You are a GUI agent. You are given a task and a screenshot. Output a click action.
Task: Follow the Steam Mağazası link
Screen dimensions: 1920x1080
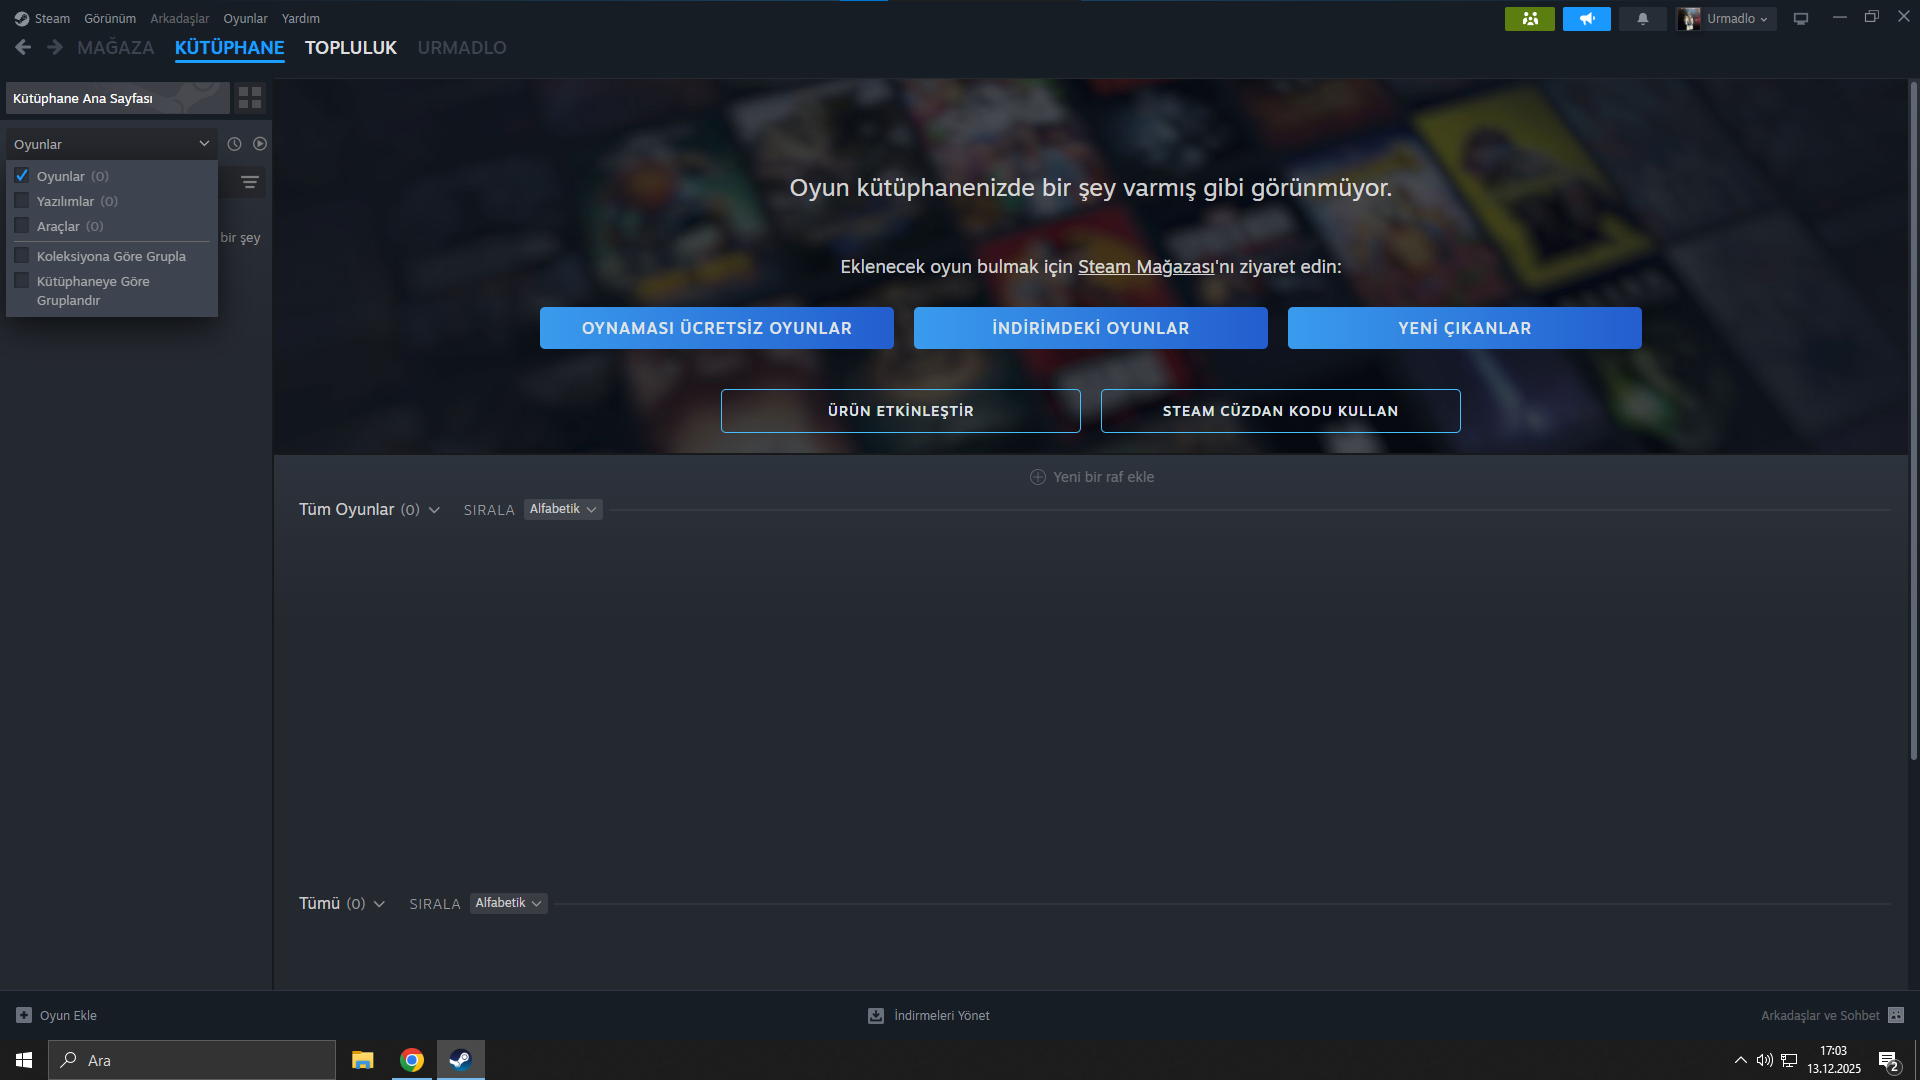click(x=1146, y=267)
